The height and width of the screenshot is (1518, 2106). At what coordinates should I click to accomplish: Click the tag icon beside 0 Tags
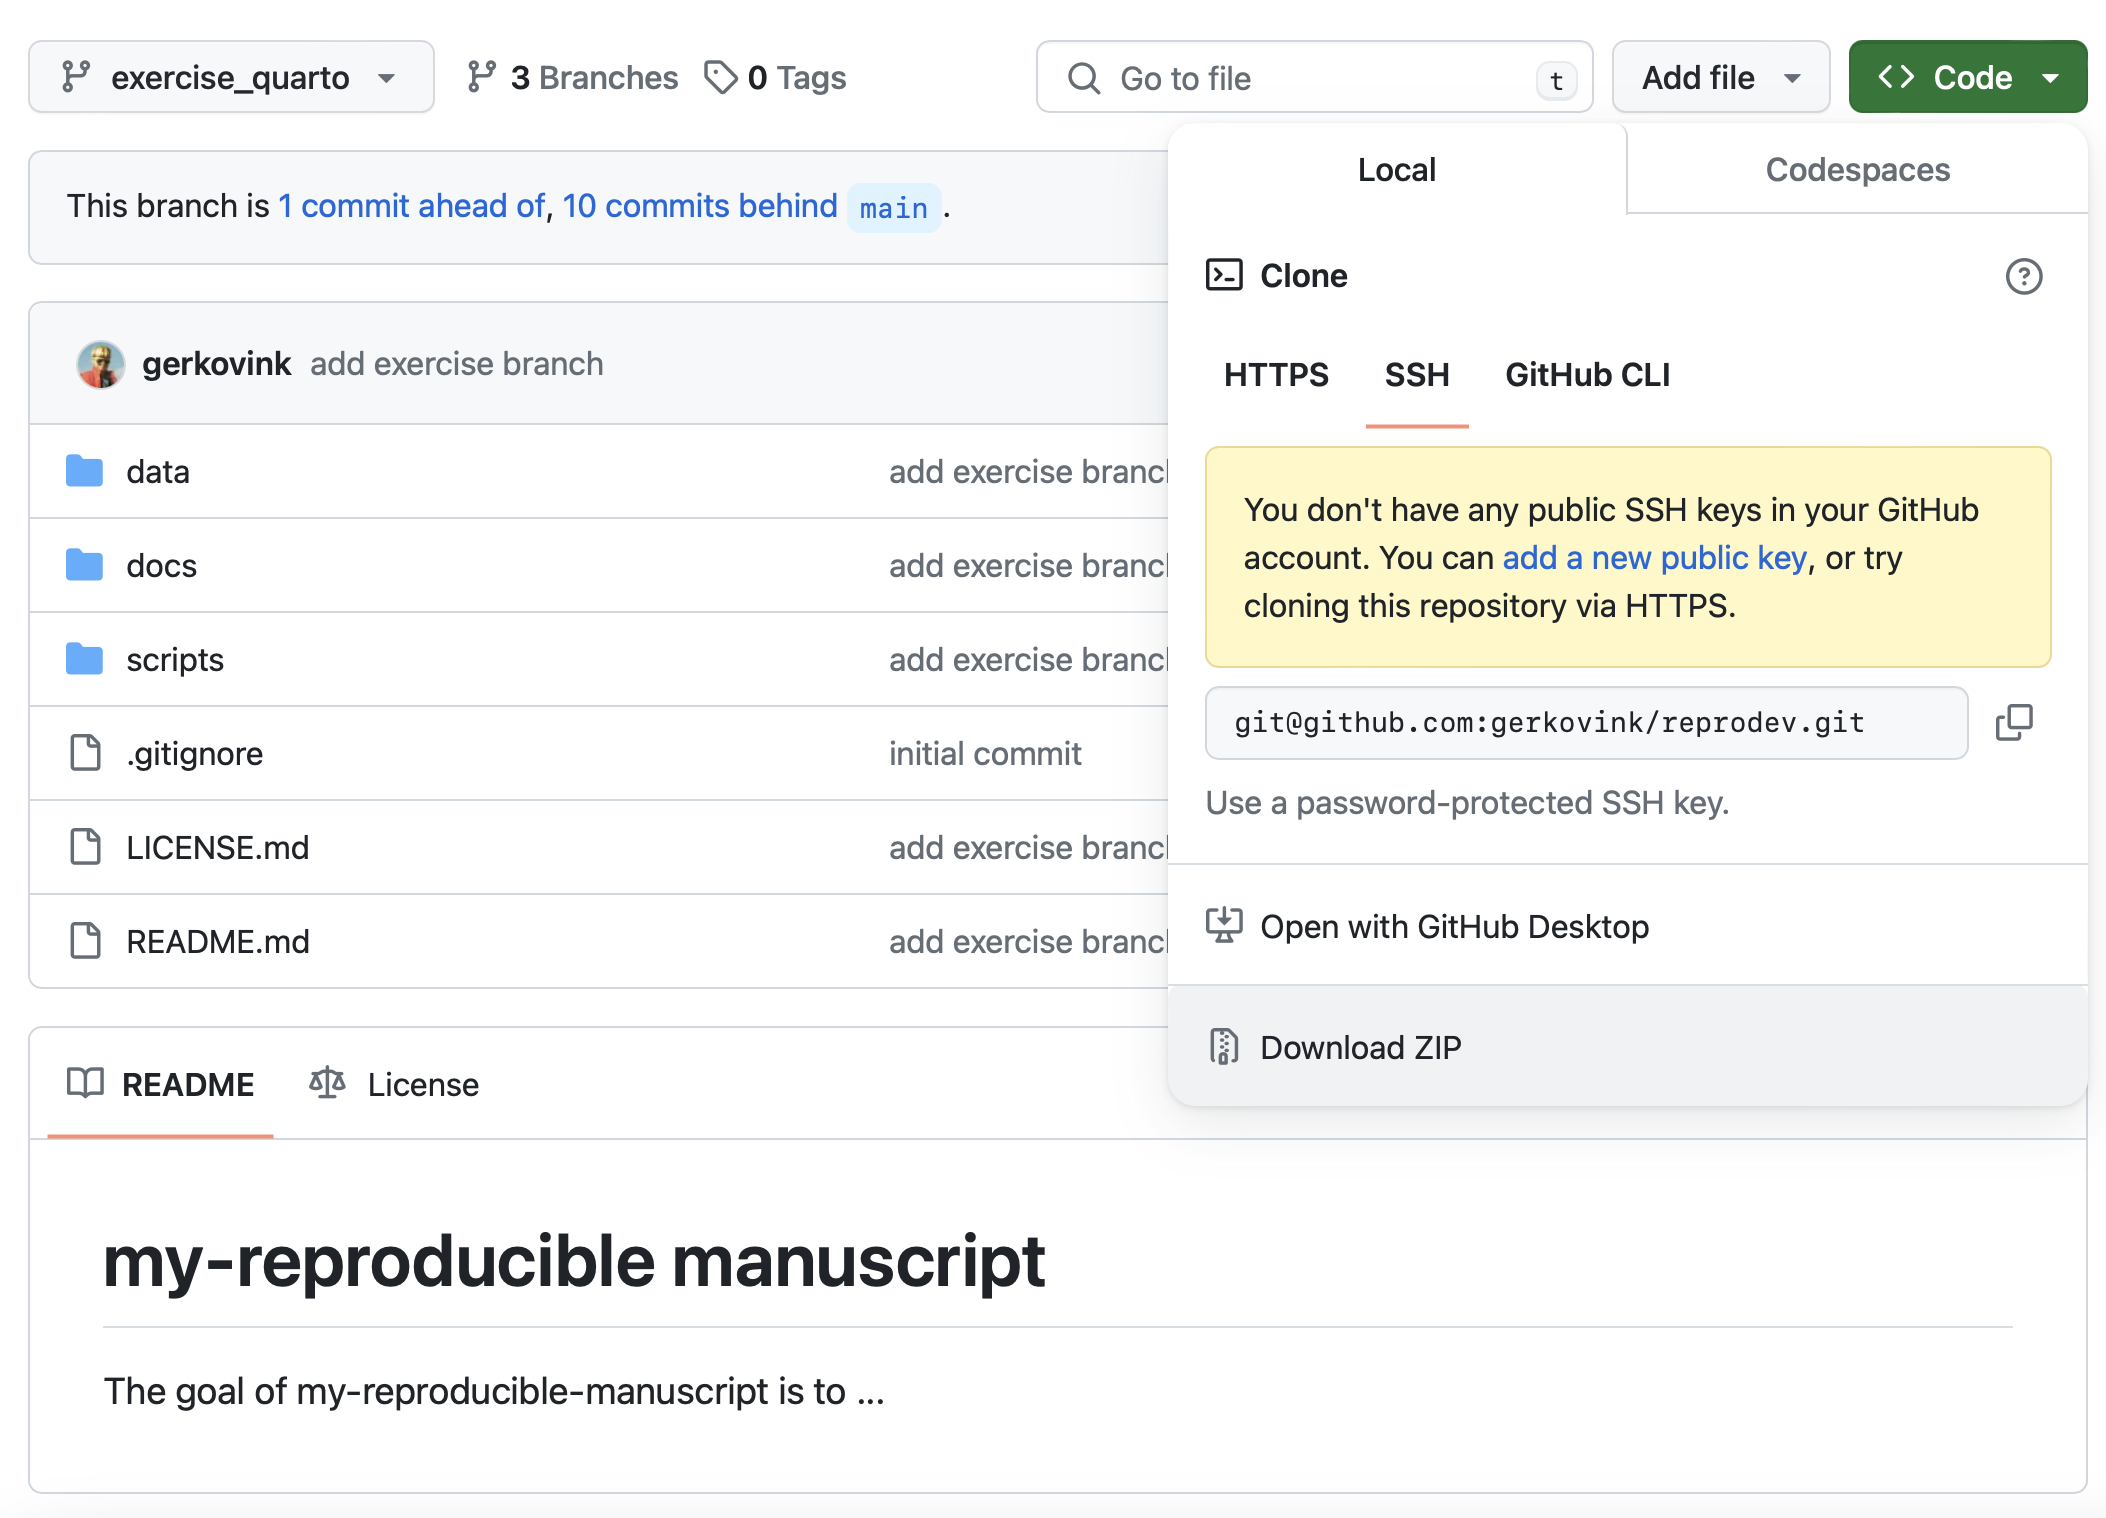click(x=721, y=77)
